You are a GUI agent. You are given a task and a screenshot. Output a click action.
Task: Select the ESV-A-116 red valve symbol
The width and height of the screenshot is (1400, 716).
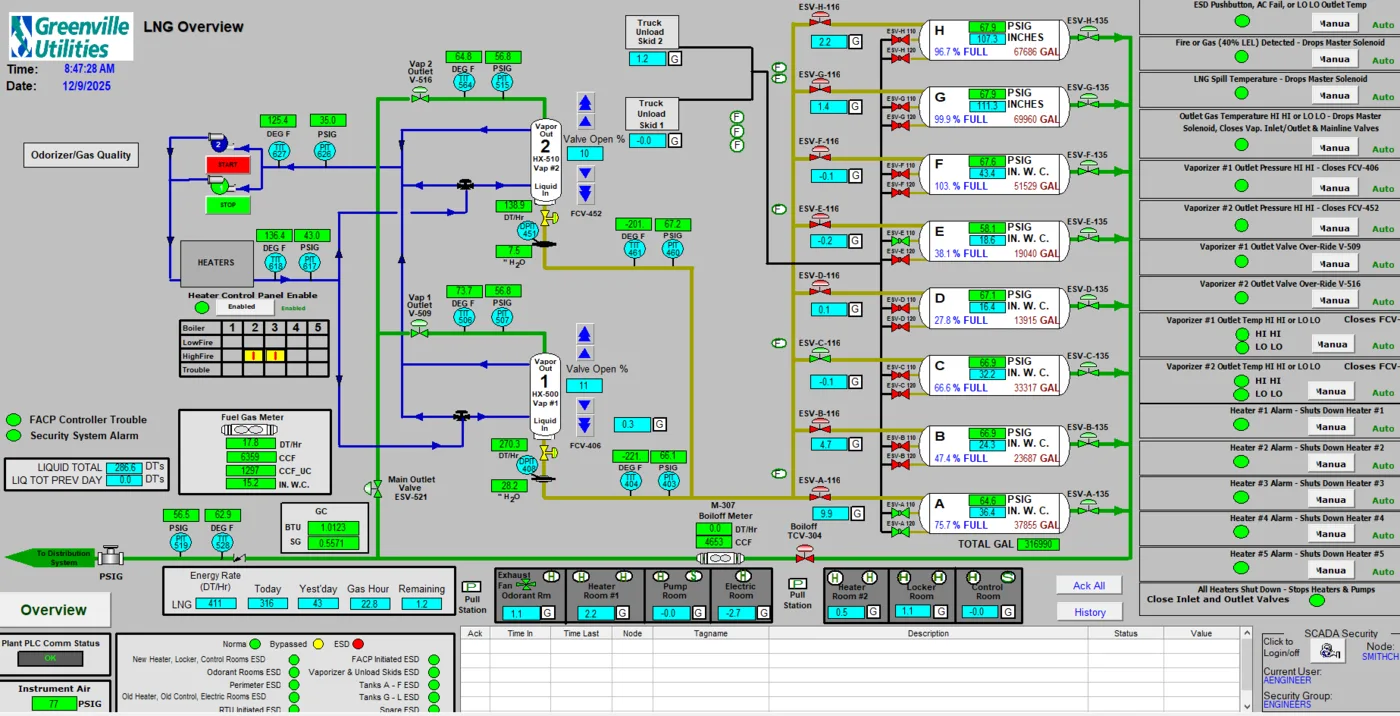[x=820, y=495]
